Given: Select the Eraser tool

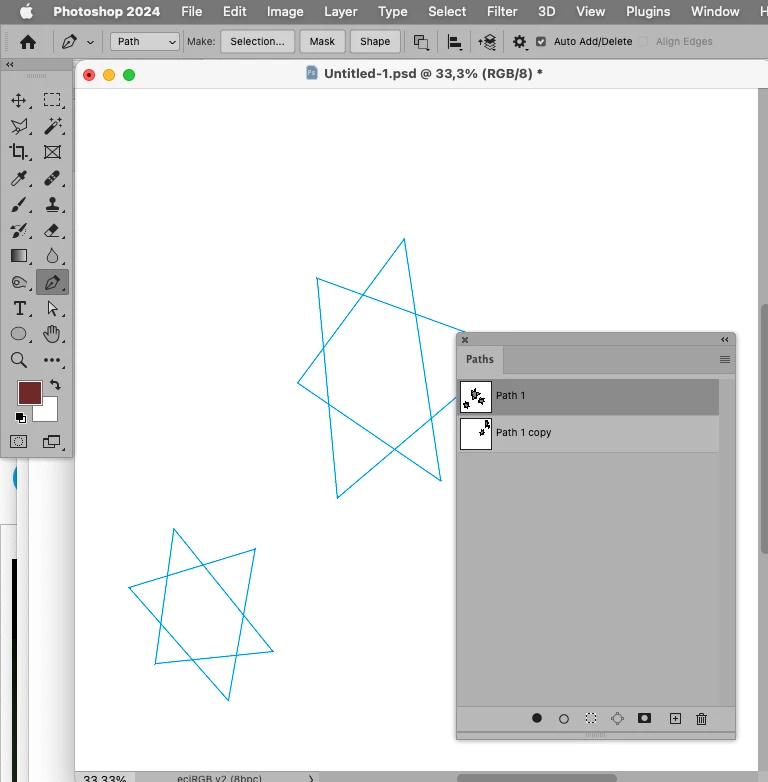Looking at the screenshot, I should tap(52, 230).
